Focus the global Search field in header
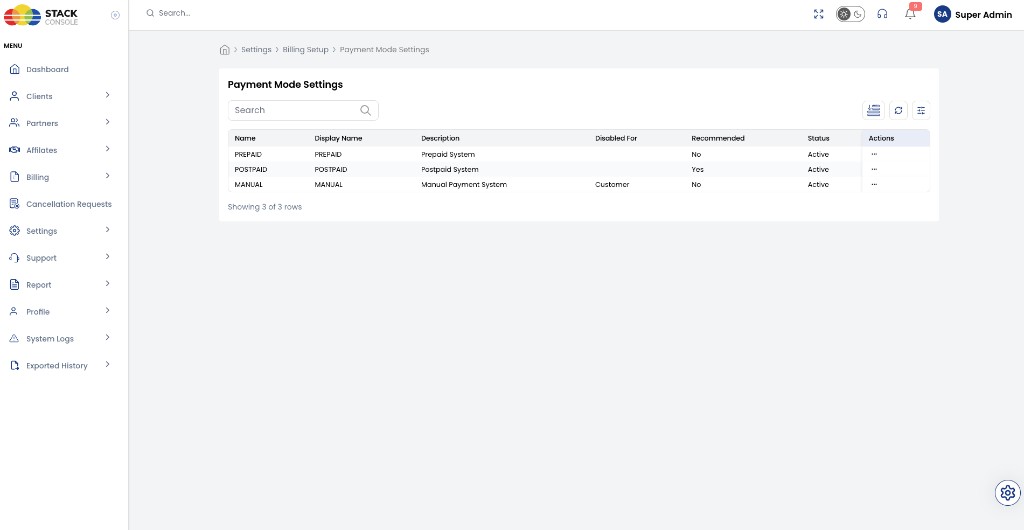Image resolution: width=1024 pixels, height=530 pixels. (174, 13)
